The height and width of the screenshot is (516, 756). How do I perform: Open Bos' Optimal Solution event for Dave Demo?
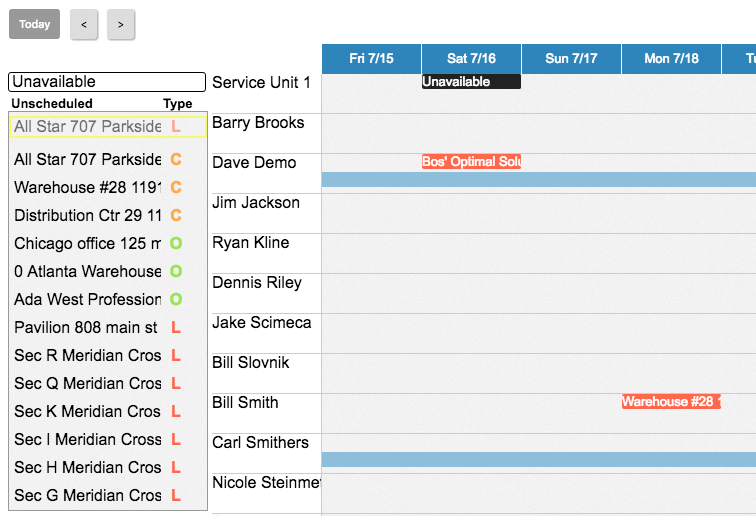coord(471,161)
